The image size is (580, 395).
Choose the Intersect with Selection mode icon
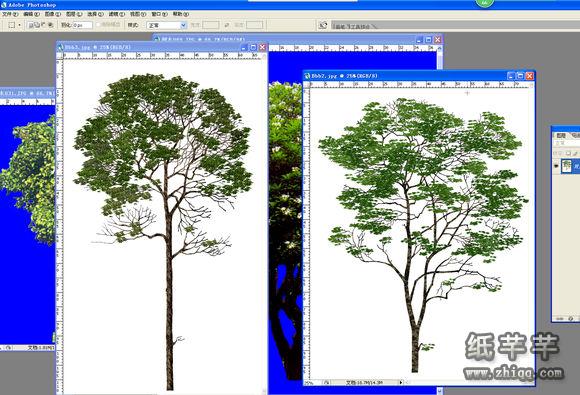(51, 25)
